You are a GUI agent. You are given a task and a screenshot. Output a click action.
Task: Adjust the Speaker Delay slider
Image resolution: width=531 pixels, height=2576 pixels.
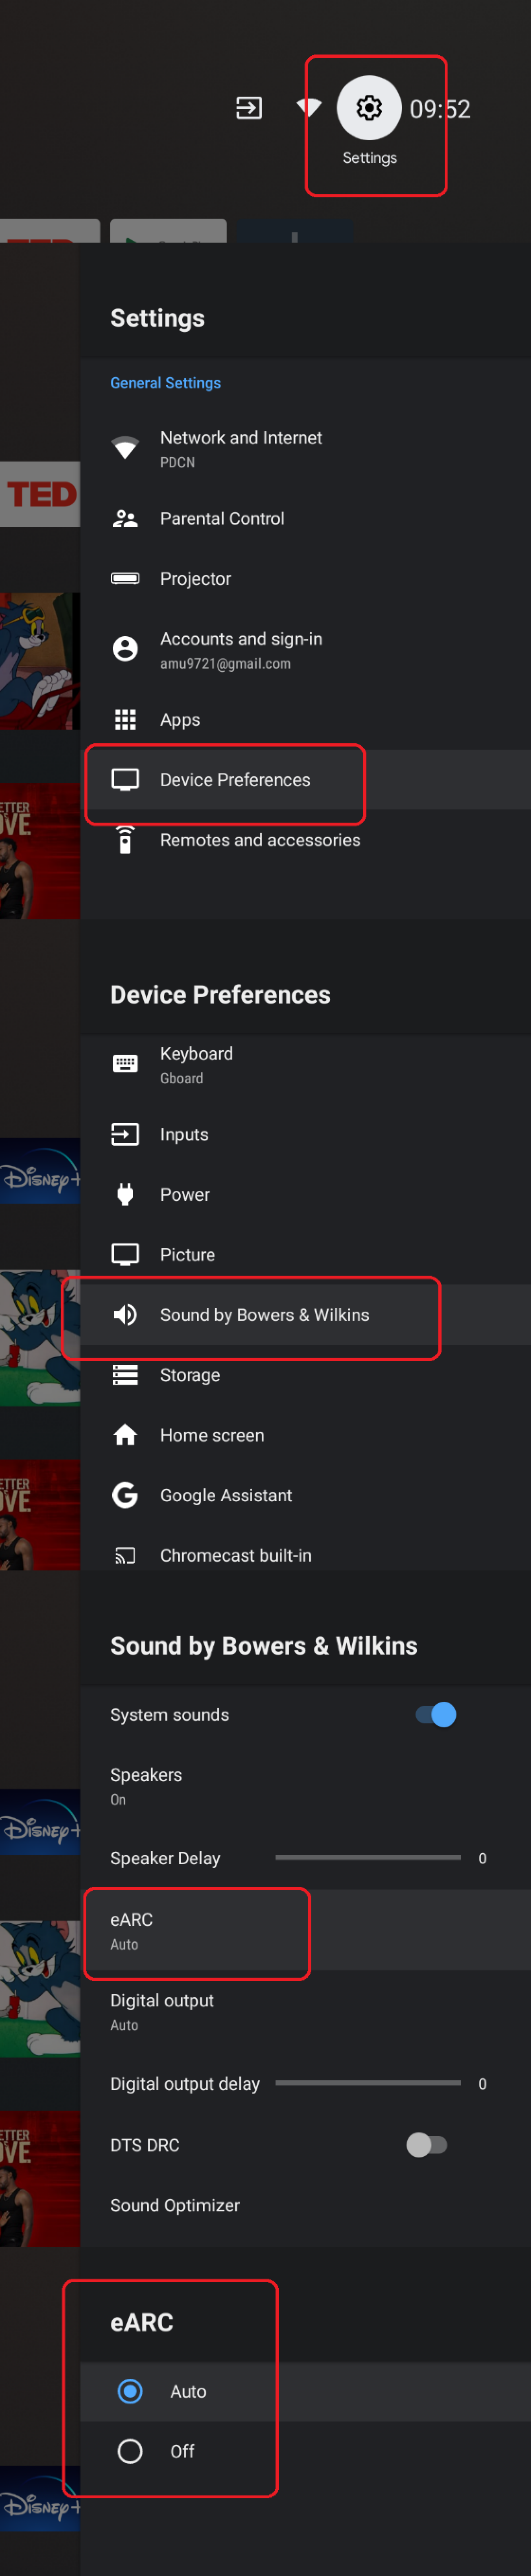pos(367,1857)
